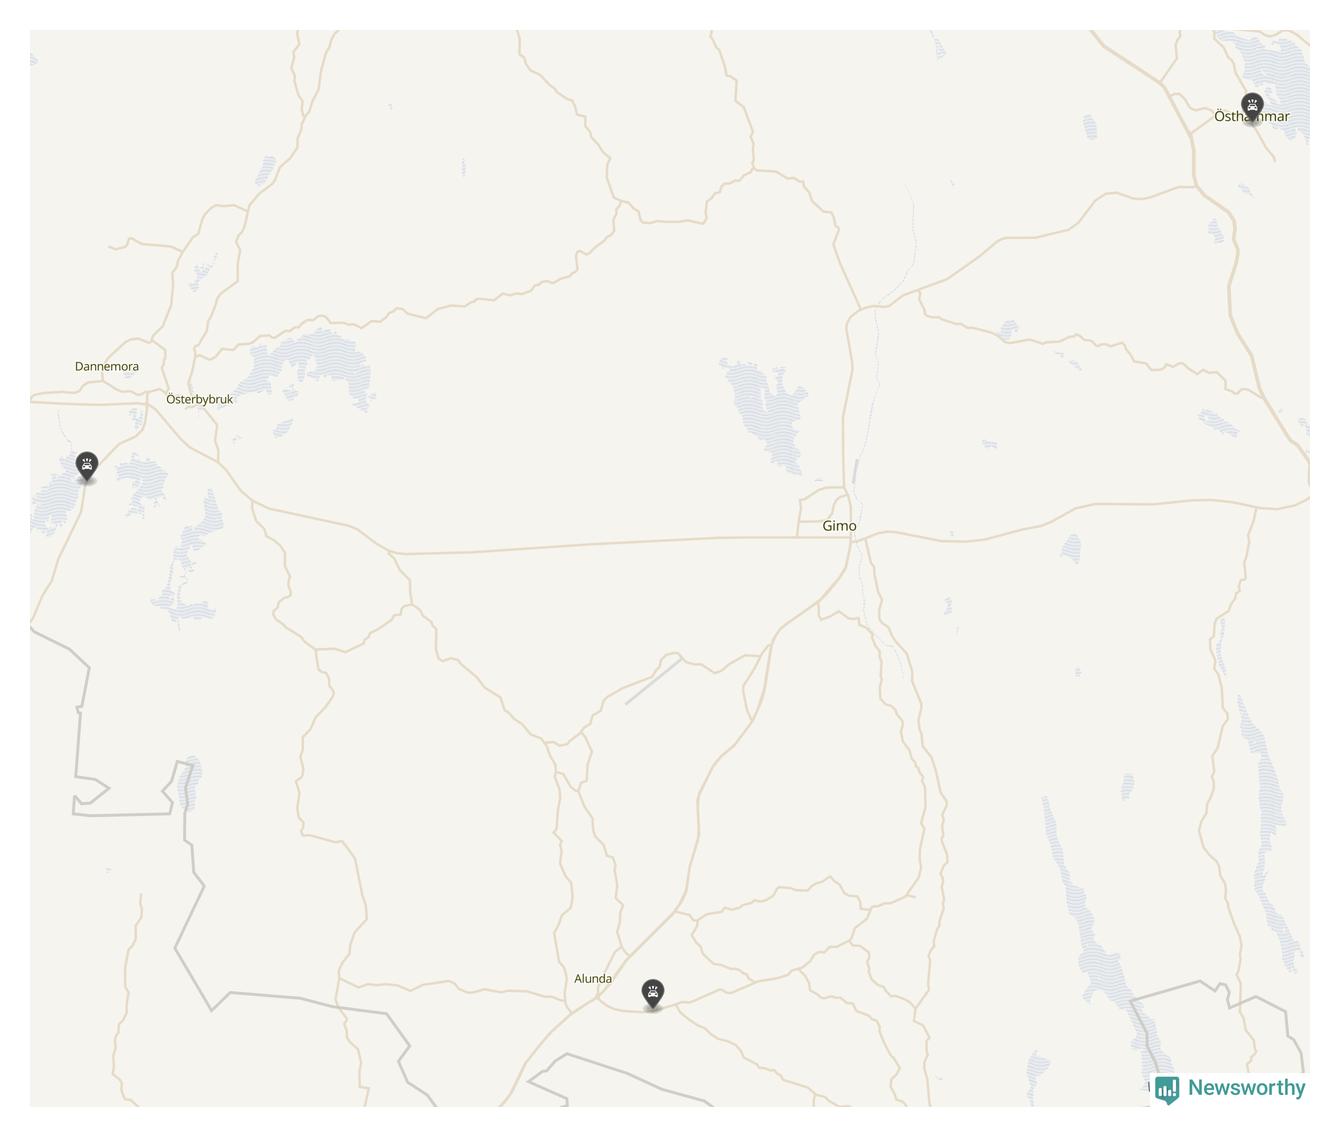Click the Östhammar town label
1340x1137 pixels.
point(1252,116)
